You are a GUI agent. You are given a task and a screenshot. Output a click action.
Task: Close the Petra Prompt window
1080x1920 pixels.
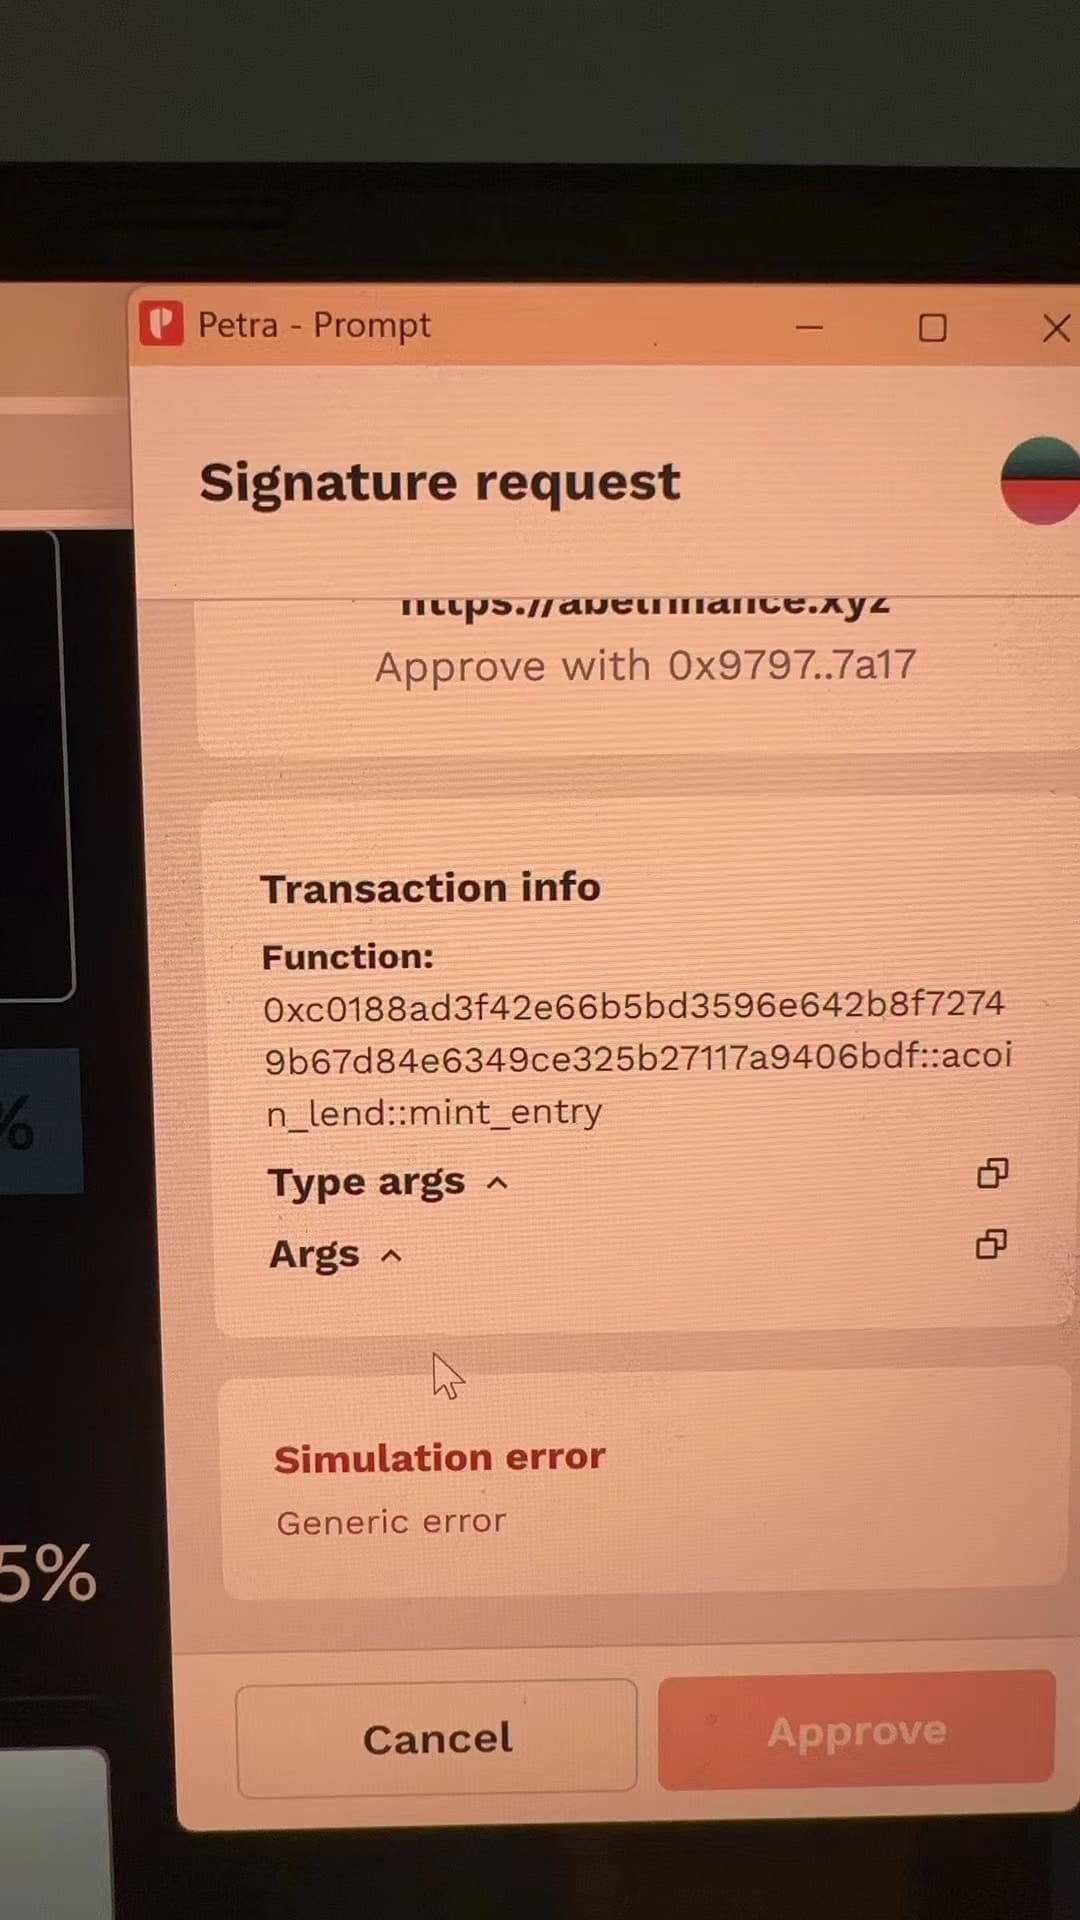(x=1056, y=328)
